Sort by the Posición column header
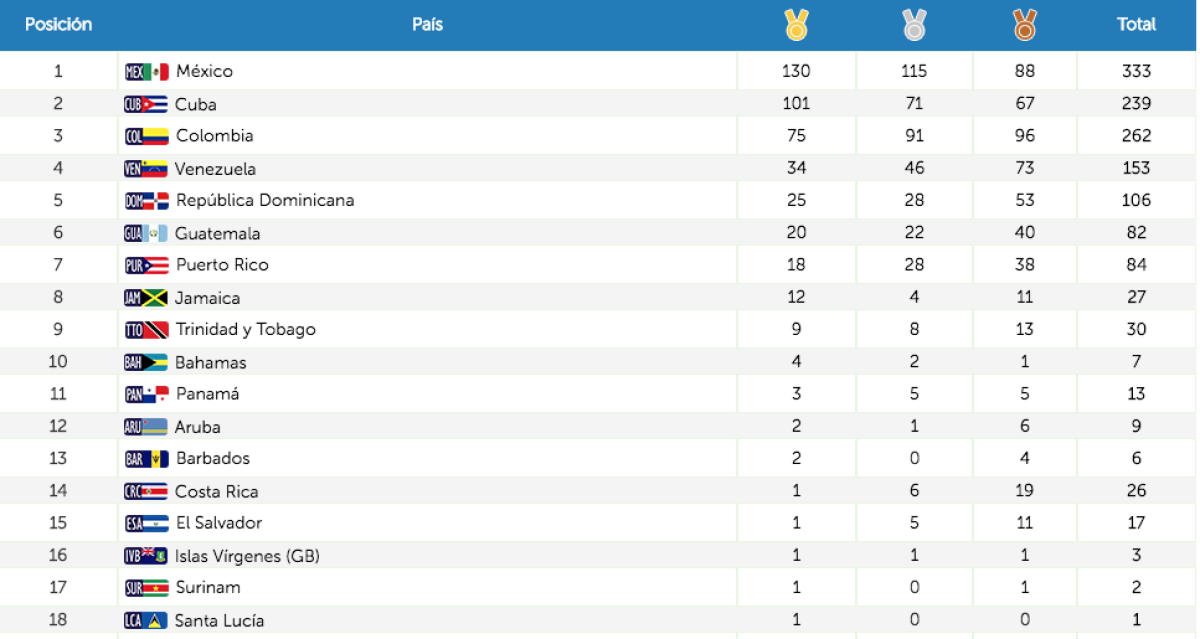This screenshot has width=1200, height=639. point(58,24)
